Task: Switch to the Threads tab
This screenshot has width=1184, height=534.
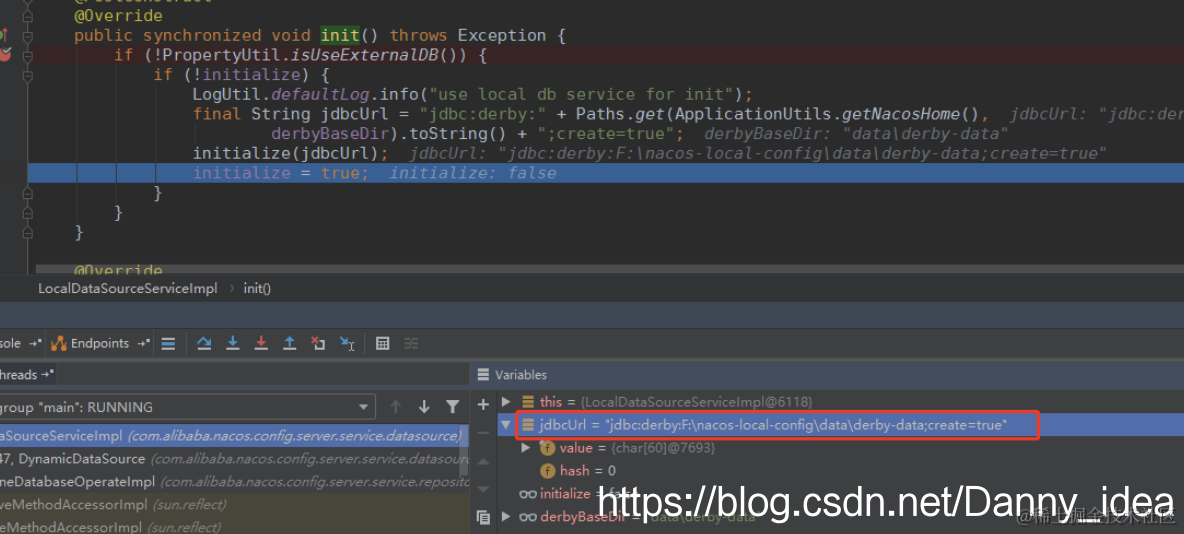Action: (x=27, y=374)
